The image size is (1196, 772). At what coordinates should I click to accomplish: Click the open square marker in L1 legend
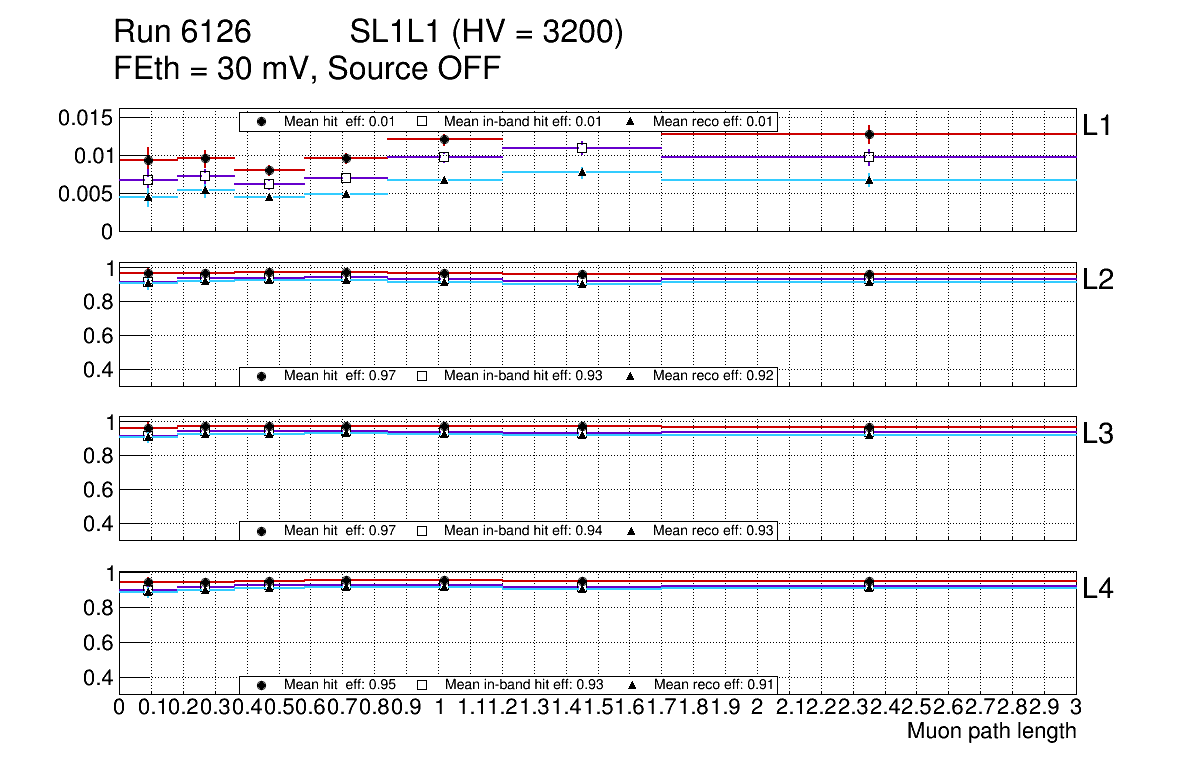[x=422, y=122]
